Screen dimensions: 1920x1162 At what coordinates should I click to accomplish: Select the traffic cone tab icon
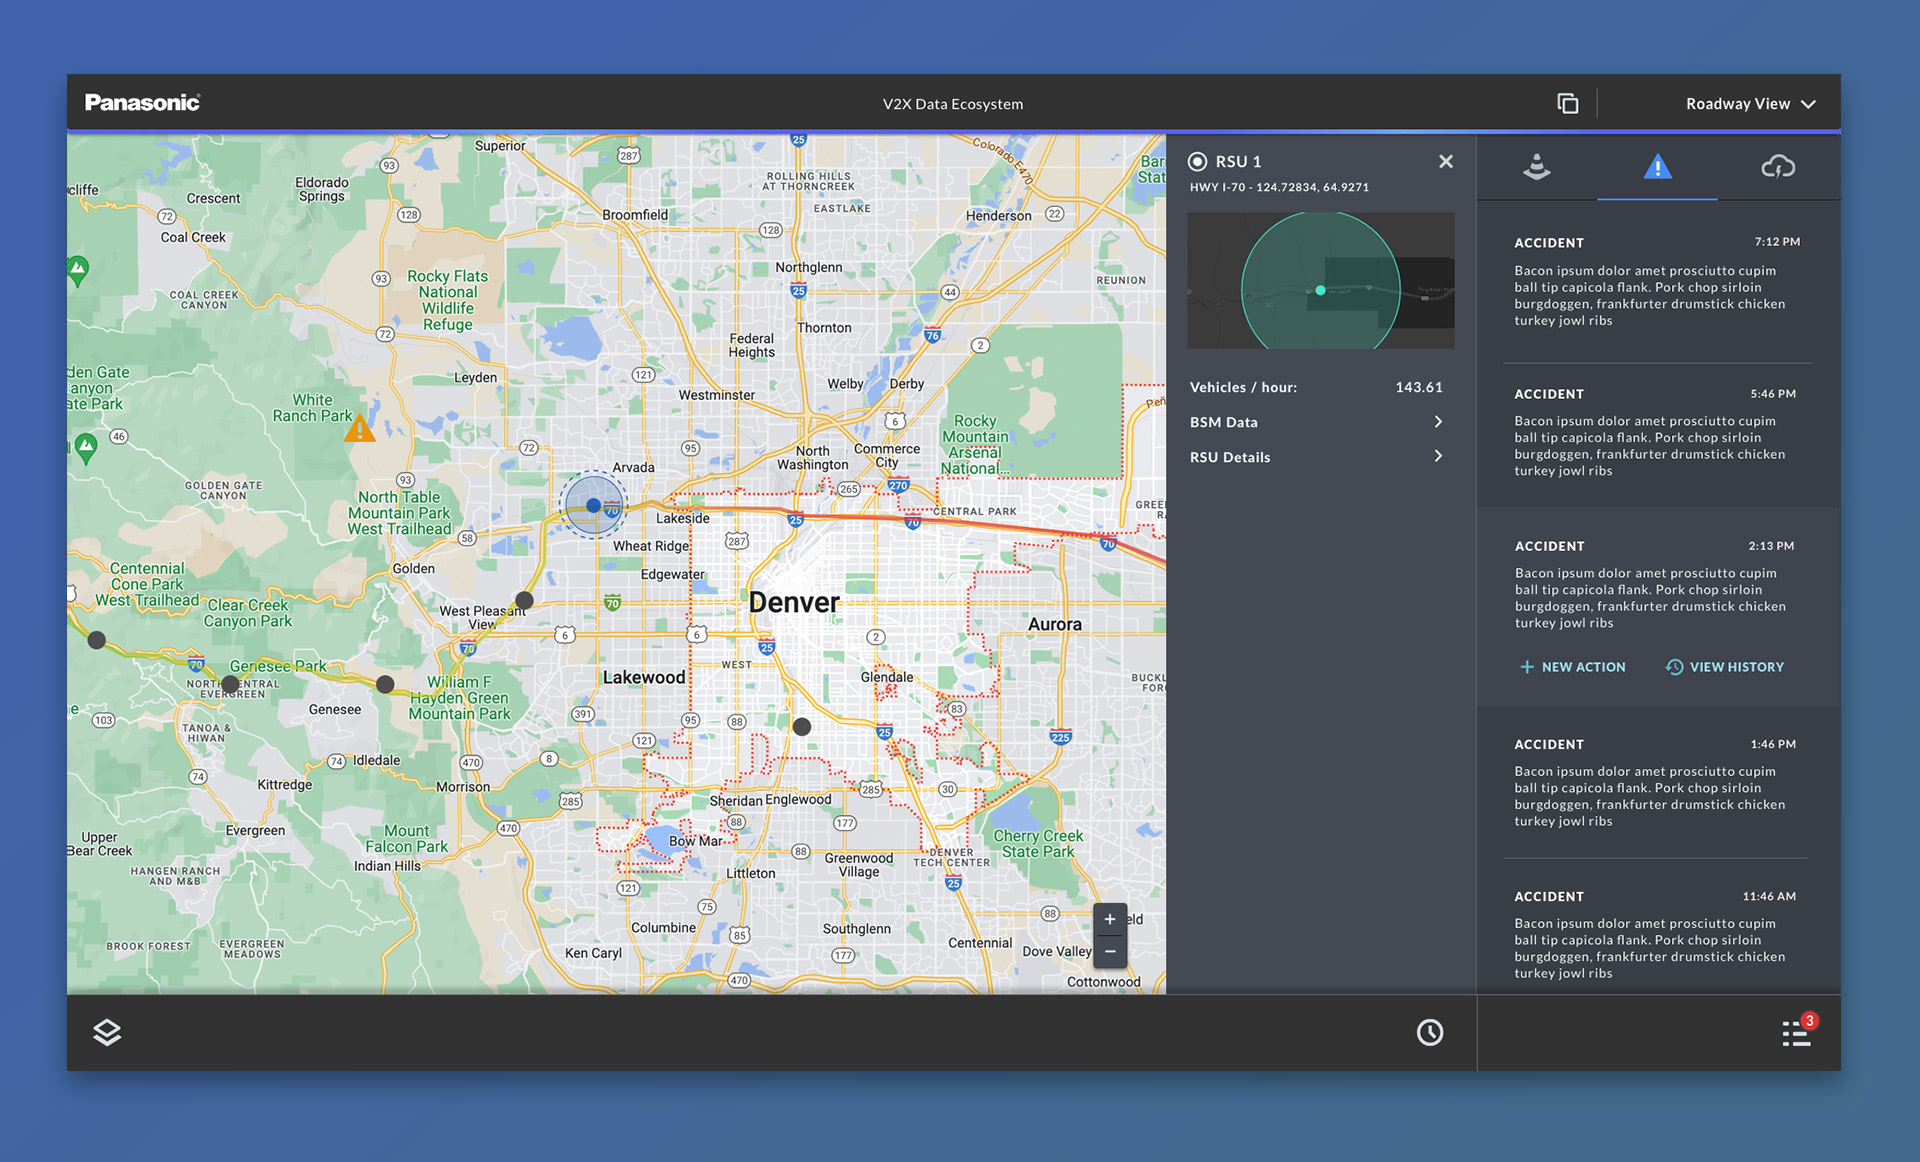pyautogui.click(x=1537, y=167)
